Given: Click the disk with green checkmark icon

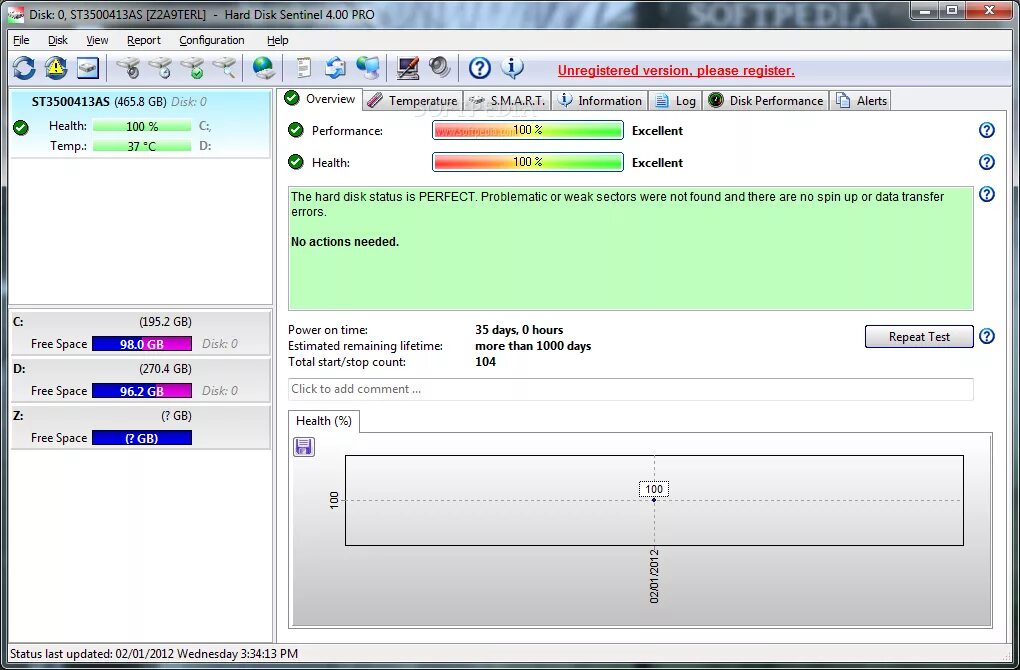Looking at the screenshot, I should [193, 68].
